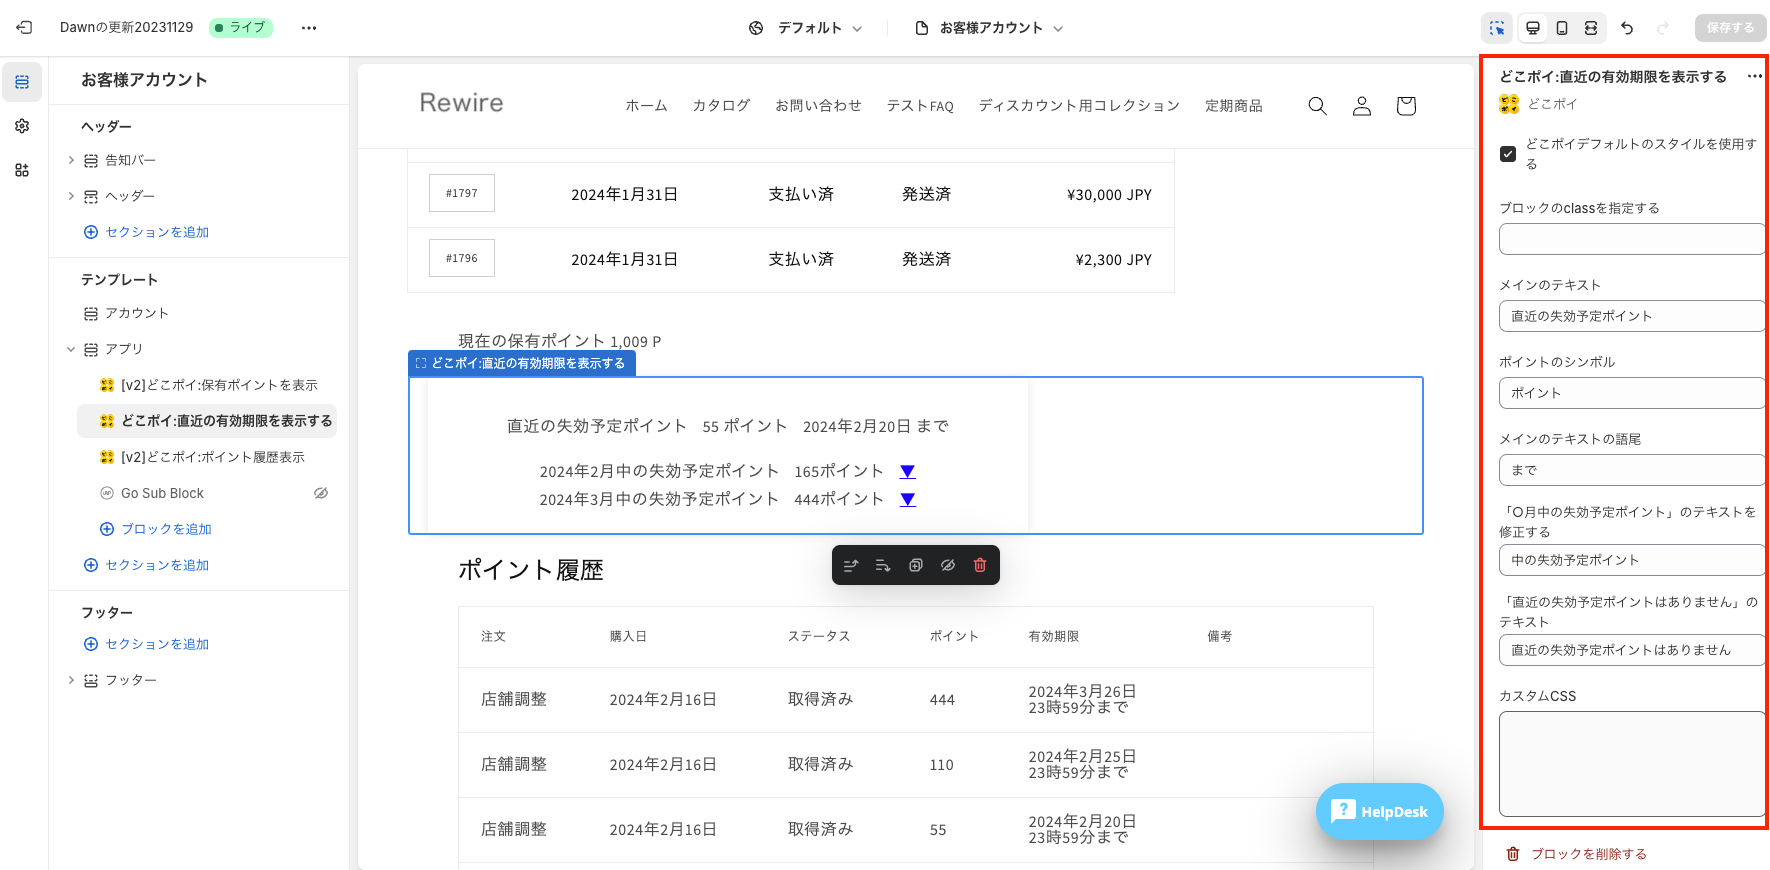1770x870 pixels.
Task: Open the HelpDesk chat widget
Action: click(1380, 811)
